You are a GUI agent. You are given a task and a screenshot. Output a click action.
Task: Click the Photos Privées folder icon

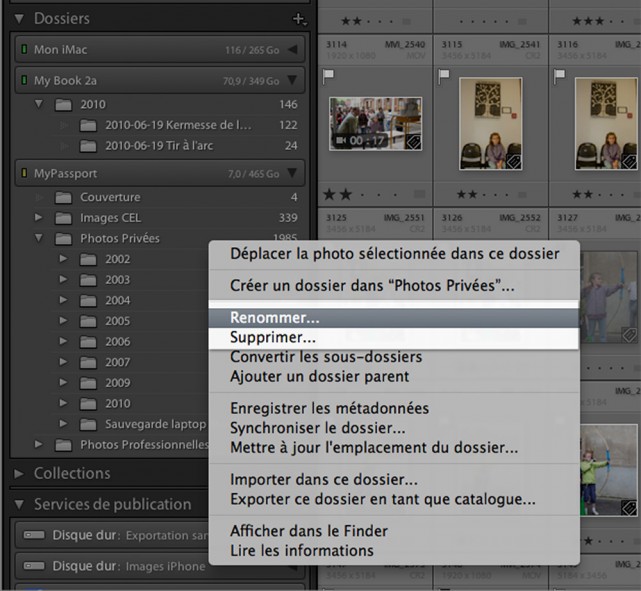coord(63,238)
